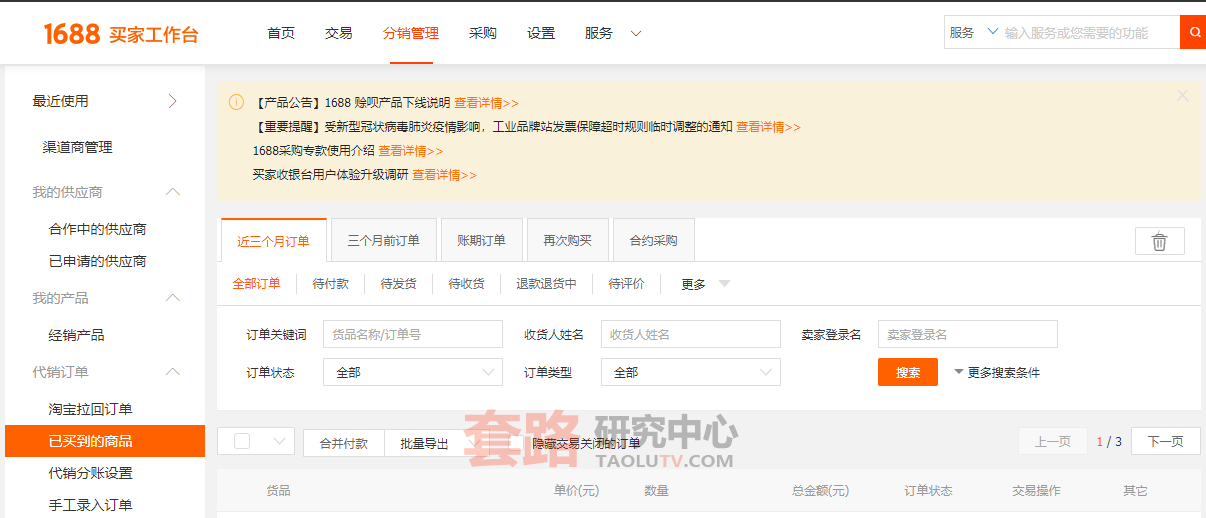
Task: Click the 上一页 pagination button
Action: point(1053,441)
